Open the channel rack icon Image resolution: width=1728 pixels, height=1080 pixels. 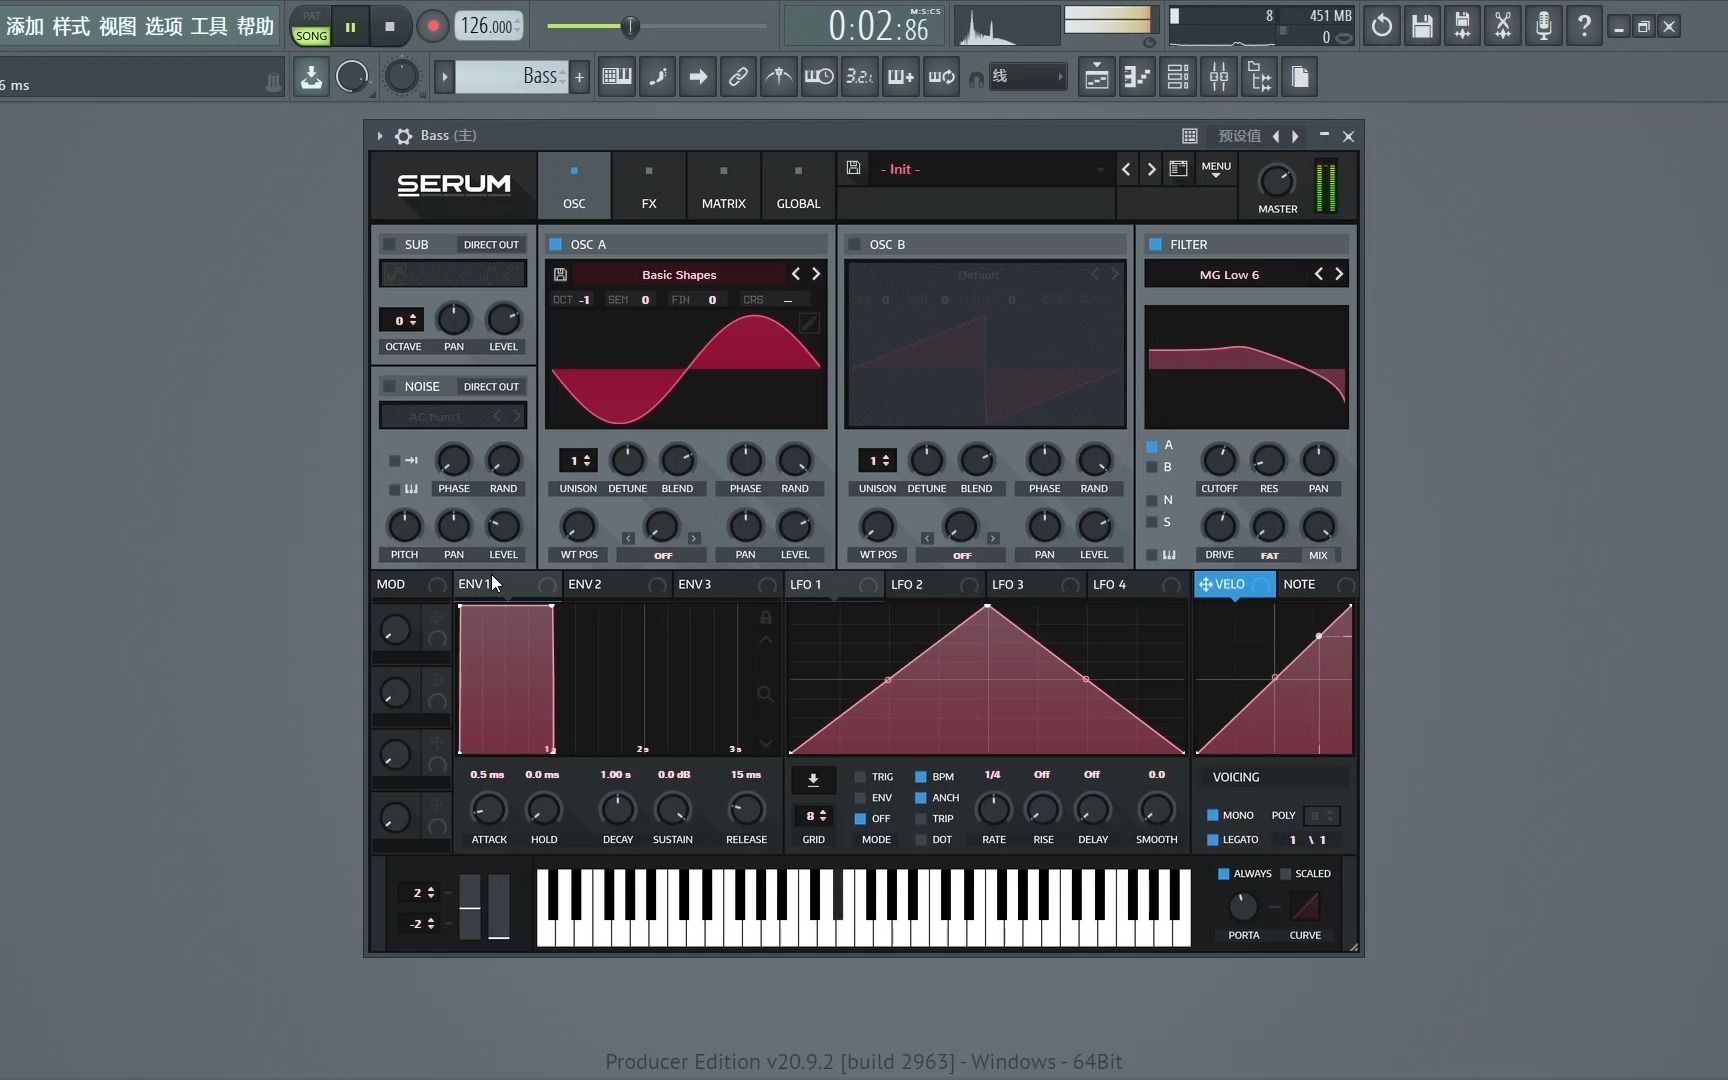[x=1178, y=77]
